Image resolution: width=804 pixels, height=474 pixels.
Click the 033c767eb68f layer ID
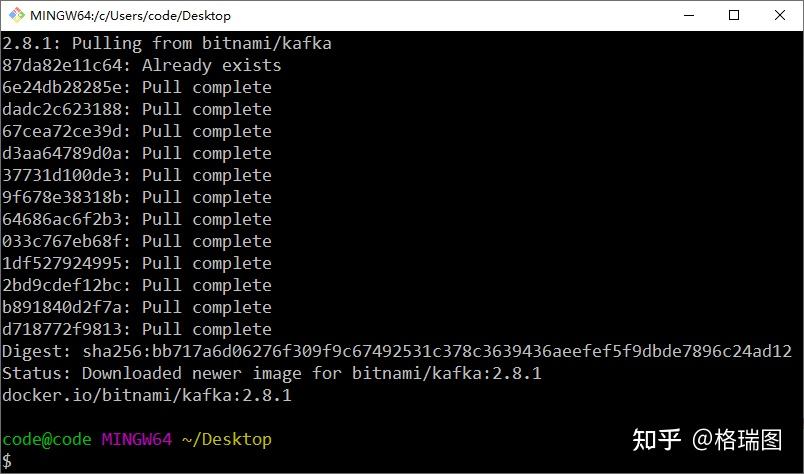click(62, 241)
